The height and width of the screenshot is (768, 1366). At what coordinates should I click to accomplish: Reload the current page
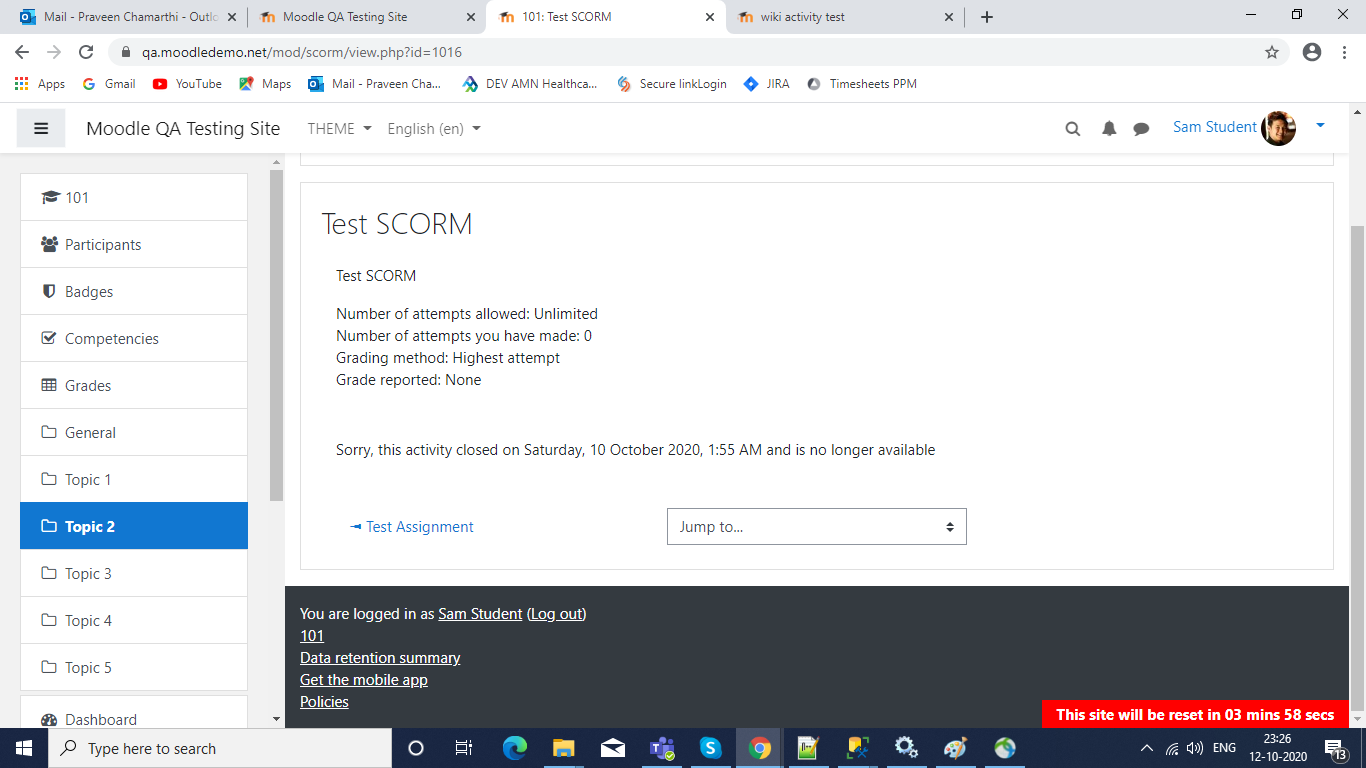click(x=86, y=52)
